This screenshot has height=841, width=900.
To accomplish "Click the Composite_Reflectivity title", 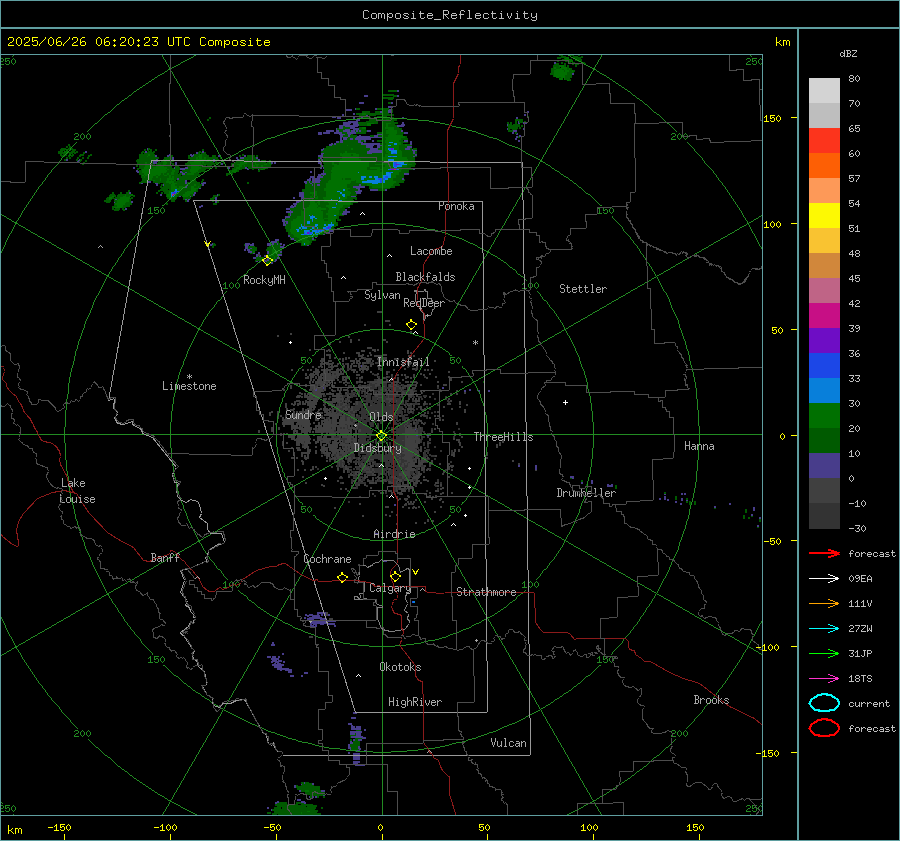I will click(x=450, y=15).
